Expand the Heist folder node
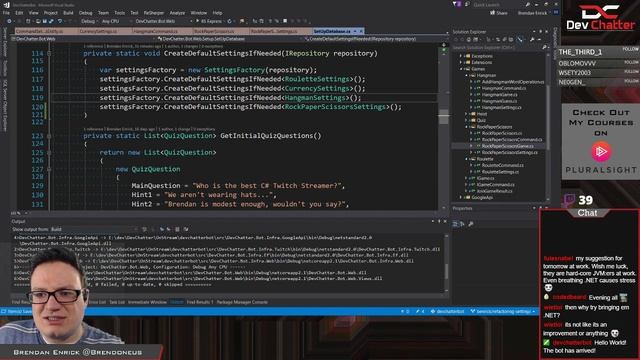The image size is (640, 360). pos(467,114)
